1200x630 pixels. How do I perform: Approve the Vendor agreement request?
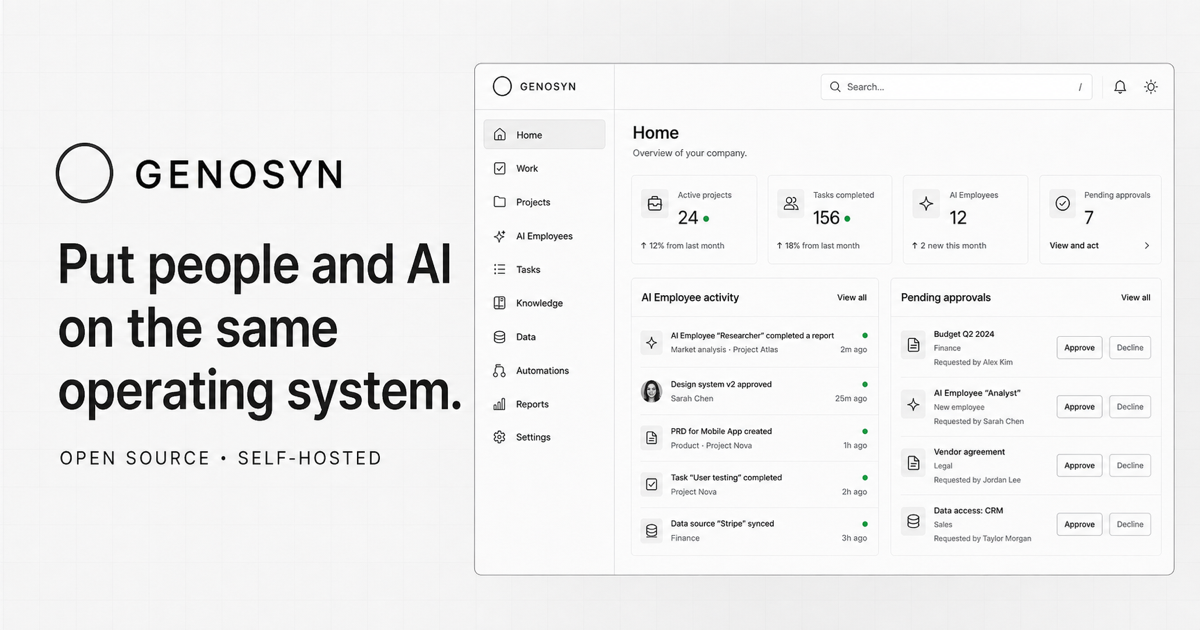(x=1080, y=465)
